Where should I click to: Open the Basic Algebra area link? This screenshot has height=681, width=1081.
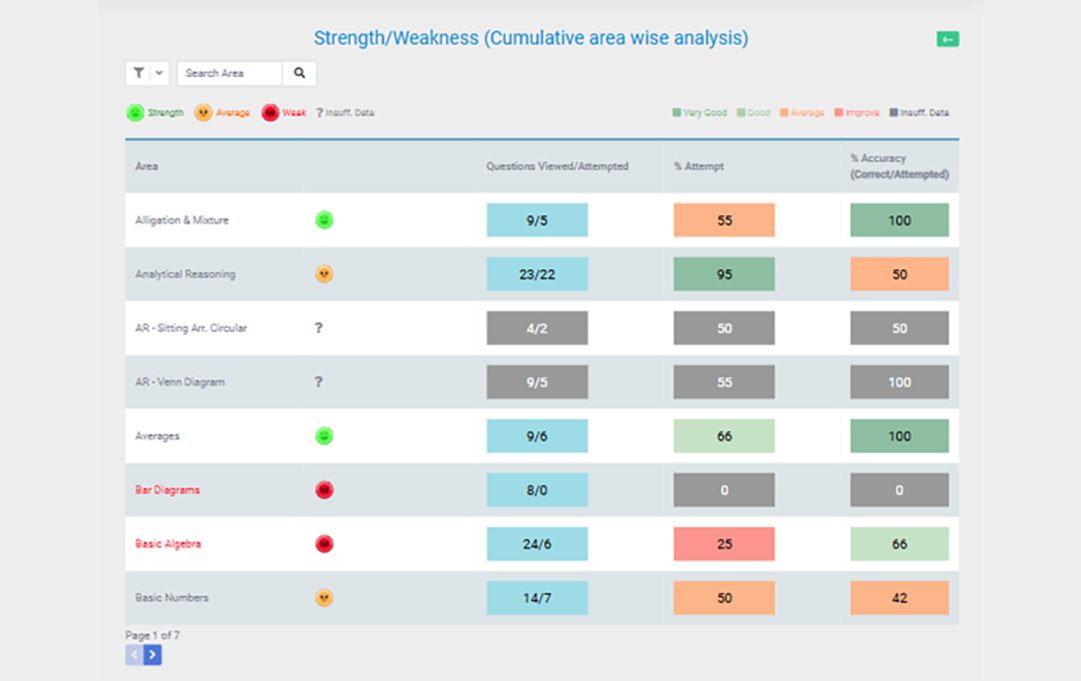point(168,544)
